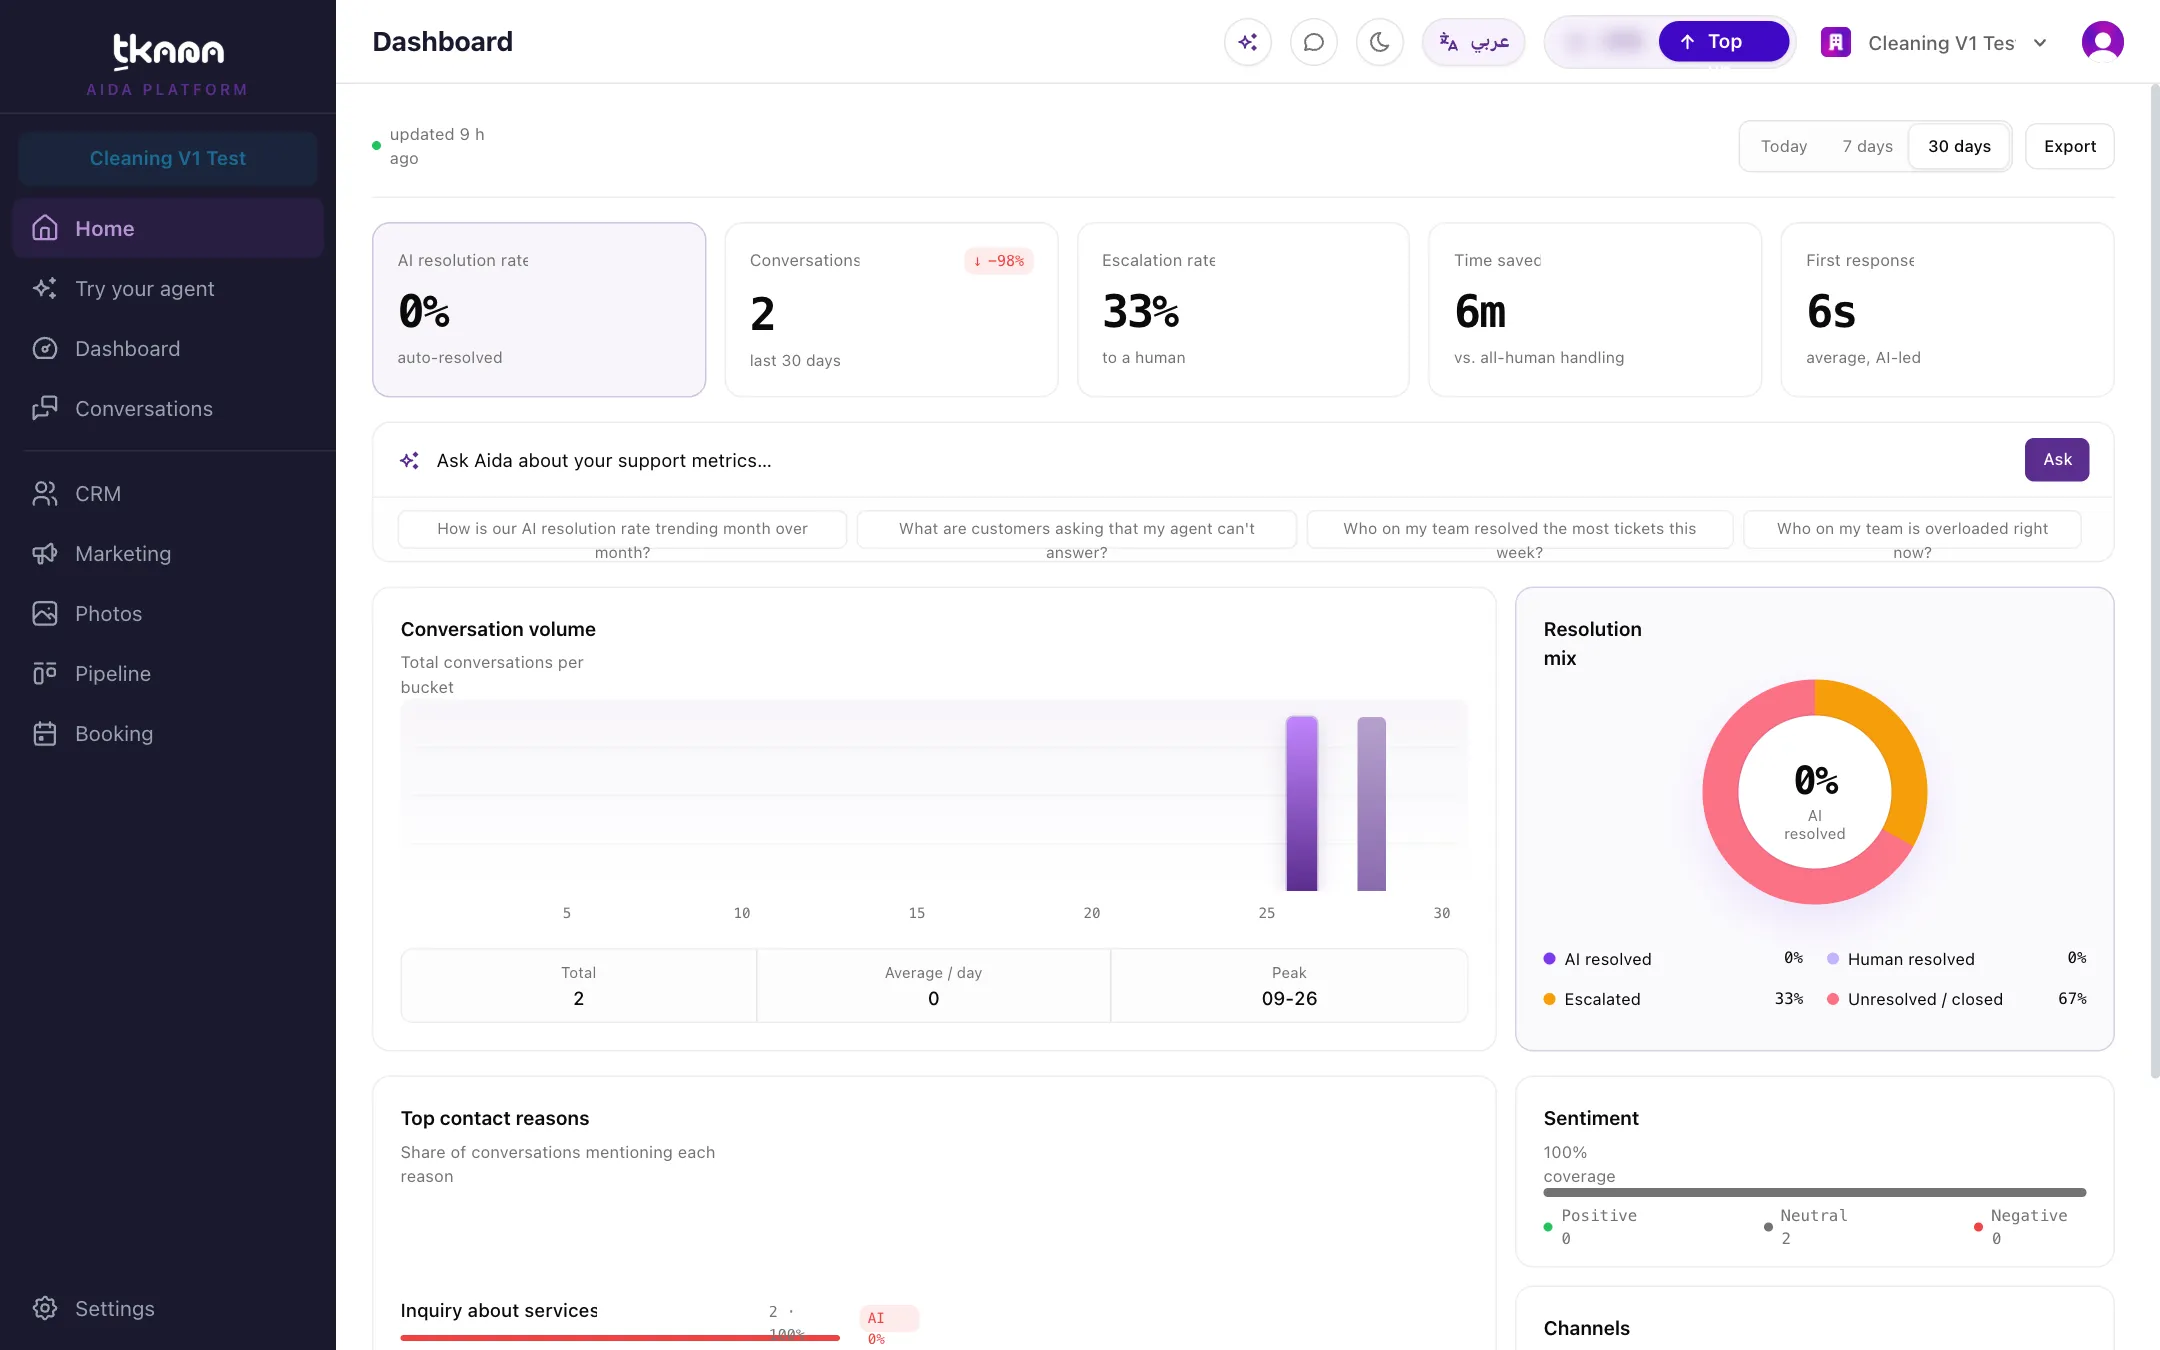Click the Marketing megaphone icon

pyautogui.click(x=45, y=553)
